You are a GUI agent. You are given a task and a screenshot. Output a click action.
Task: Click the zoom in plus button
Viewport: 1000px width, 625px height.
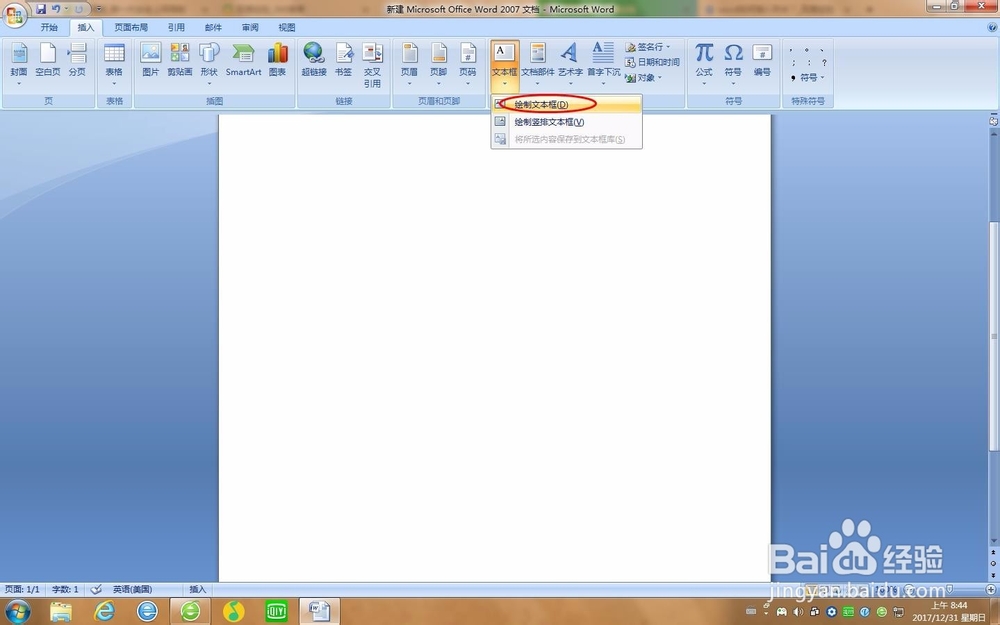pos(990,589)
